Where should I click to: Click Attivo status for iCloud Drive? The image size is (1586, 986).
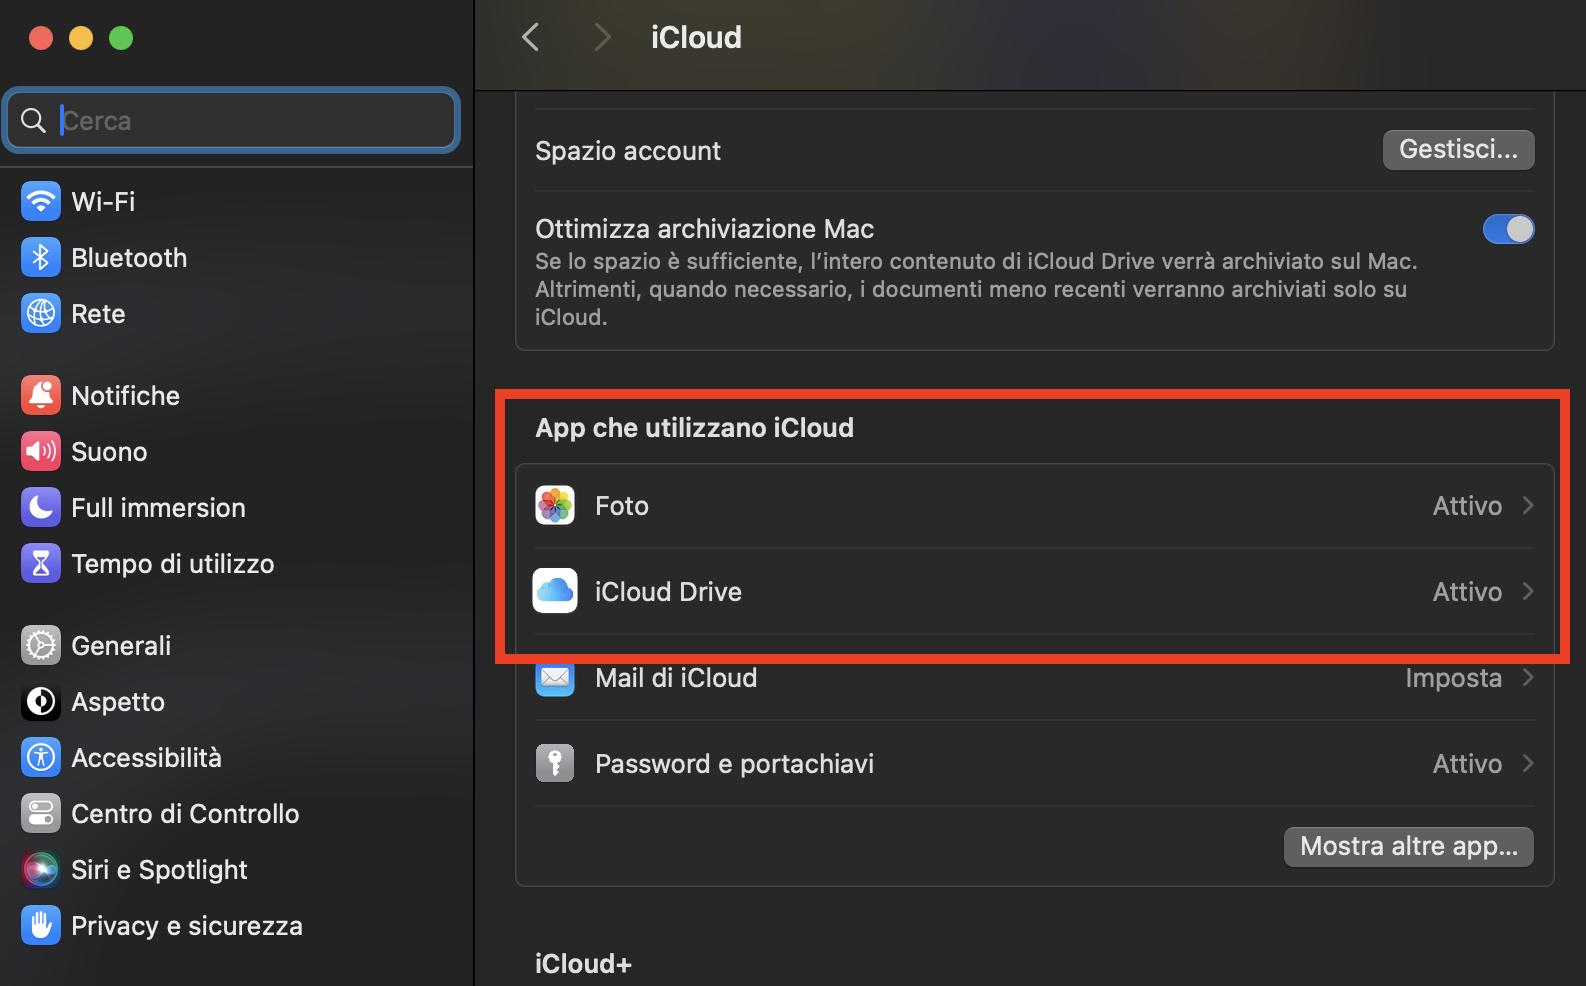point(1467,592)
